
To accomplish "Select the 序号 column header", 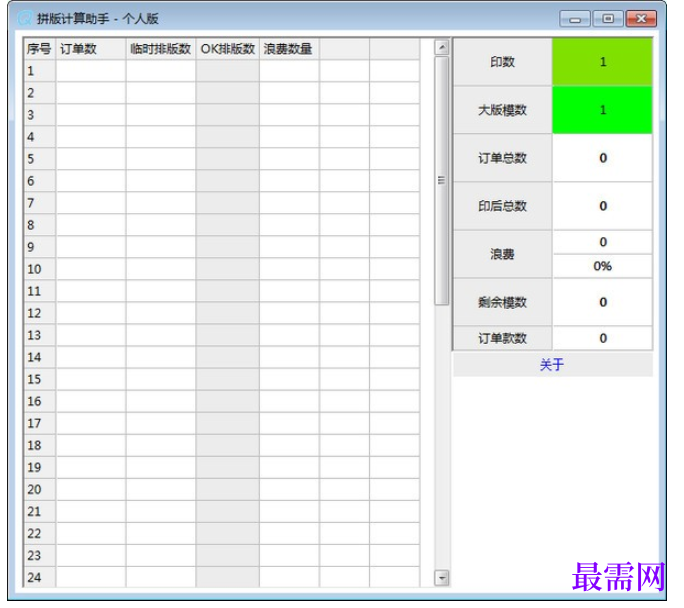I will (x=40, y=49).
